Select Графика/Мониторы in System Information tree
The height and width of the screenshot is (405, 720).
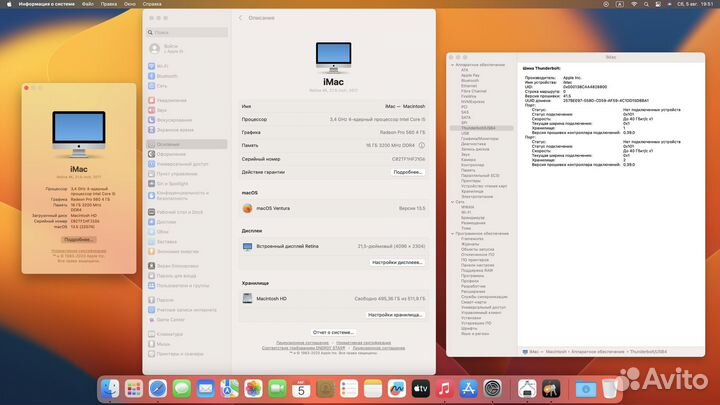point(479,139)
